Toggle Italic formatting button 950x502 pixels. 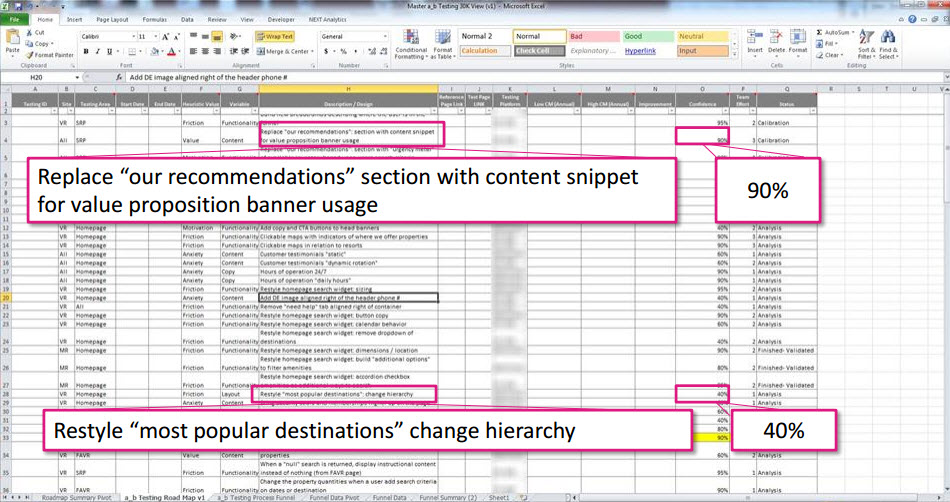(97, 51)
